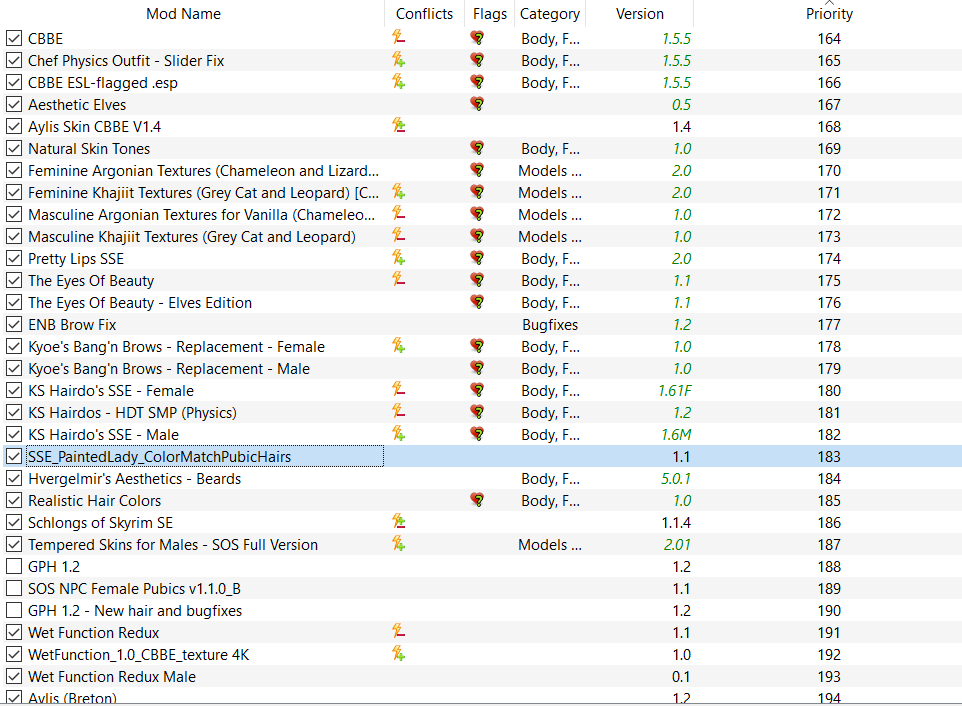Tick GPH 1.2 New hair and bugfixes checkbox

click(x=13, y=610)
